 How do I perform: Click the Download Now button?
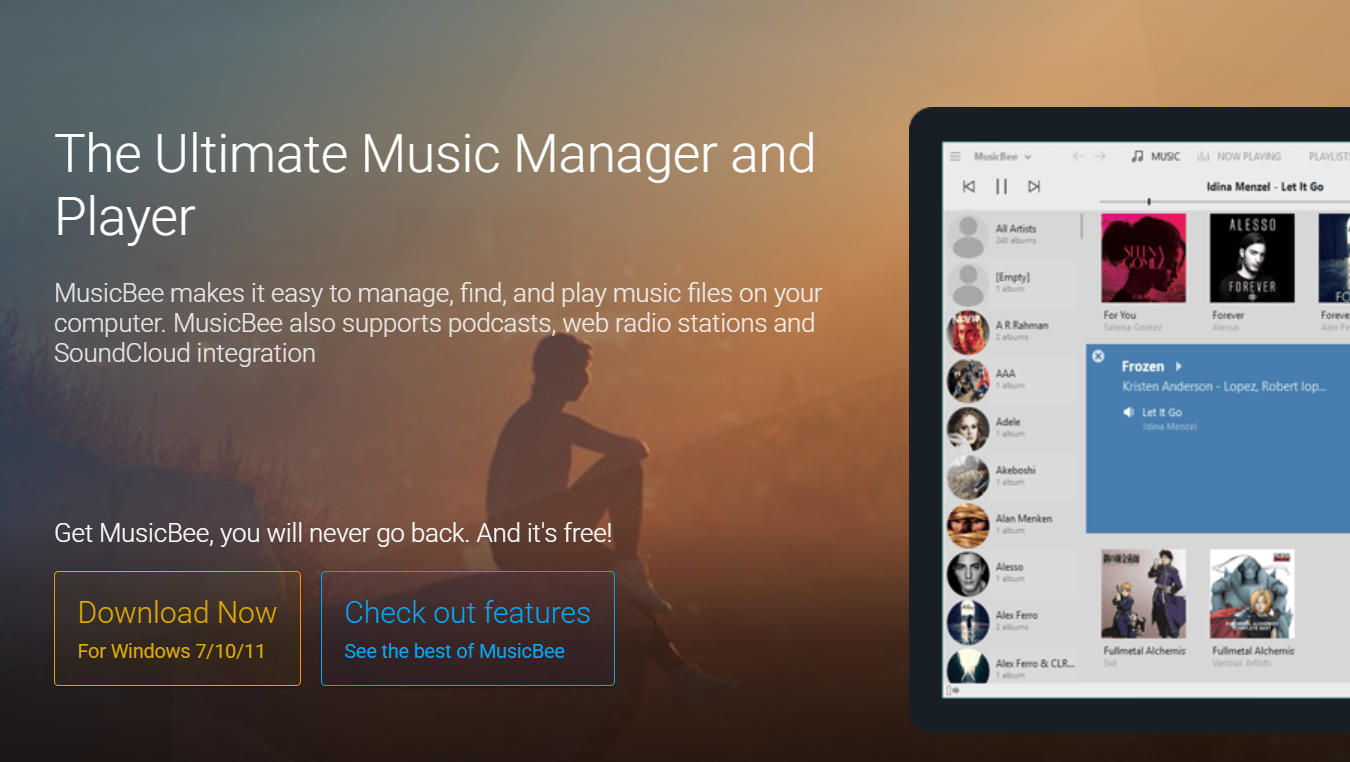point(177,628)
